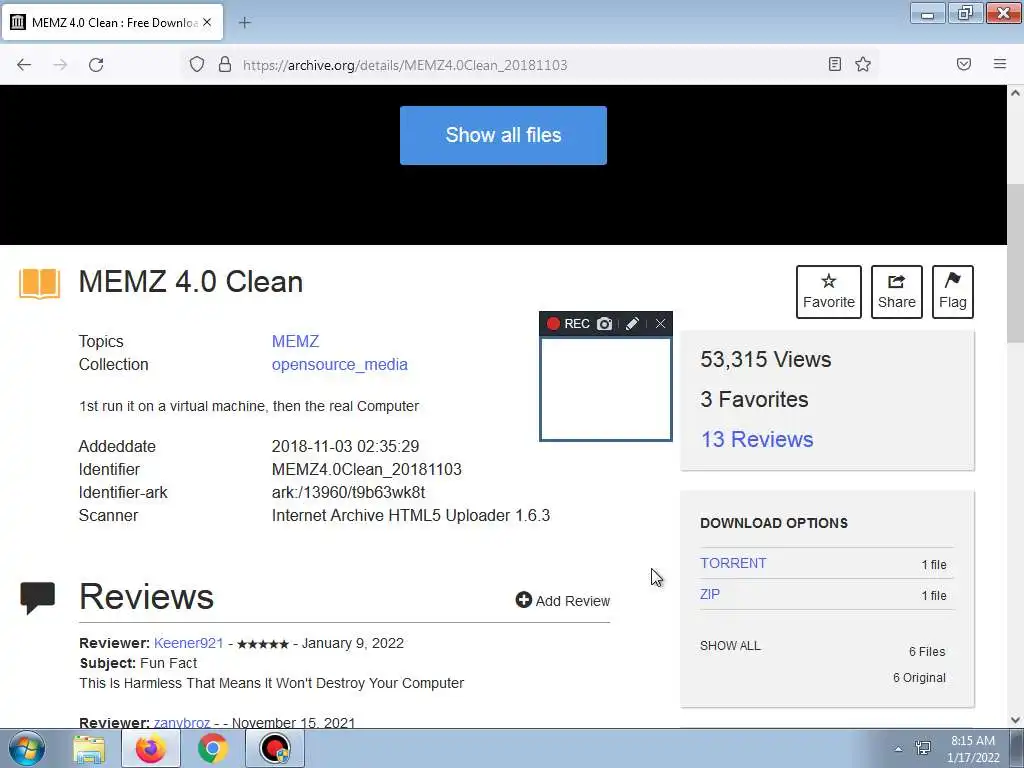Open the opensource_media collection link
1024x768 pixels.
click(x=340, y=364)
